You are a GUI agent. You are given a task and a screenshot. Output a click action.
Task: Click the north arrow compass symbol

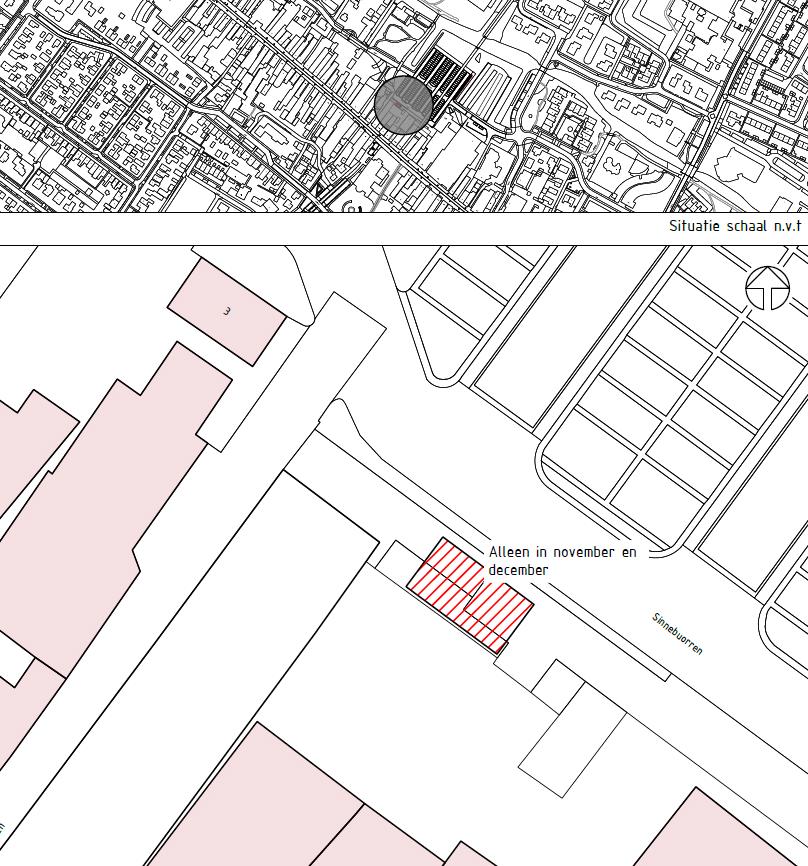coord(767,290)
